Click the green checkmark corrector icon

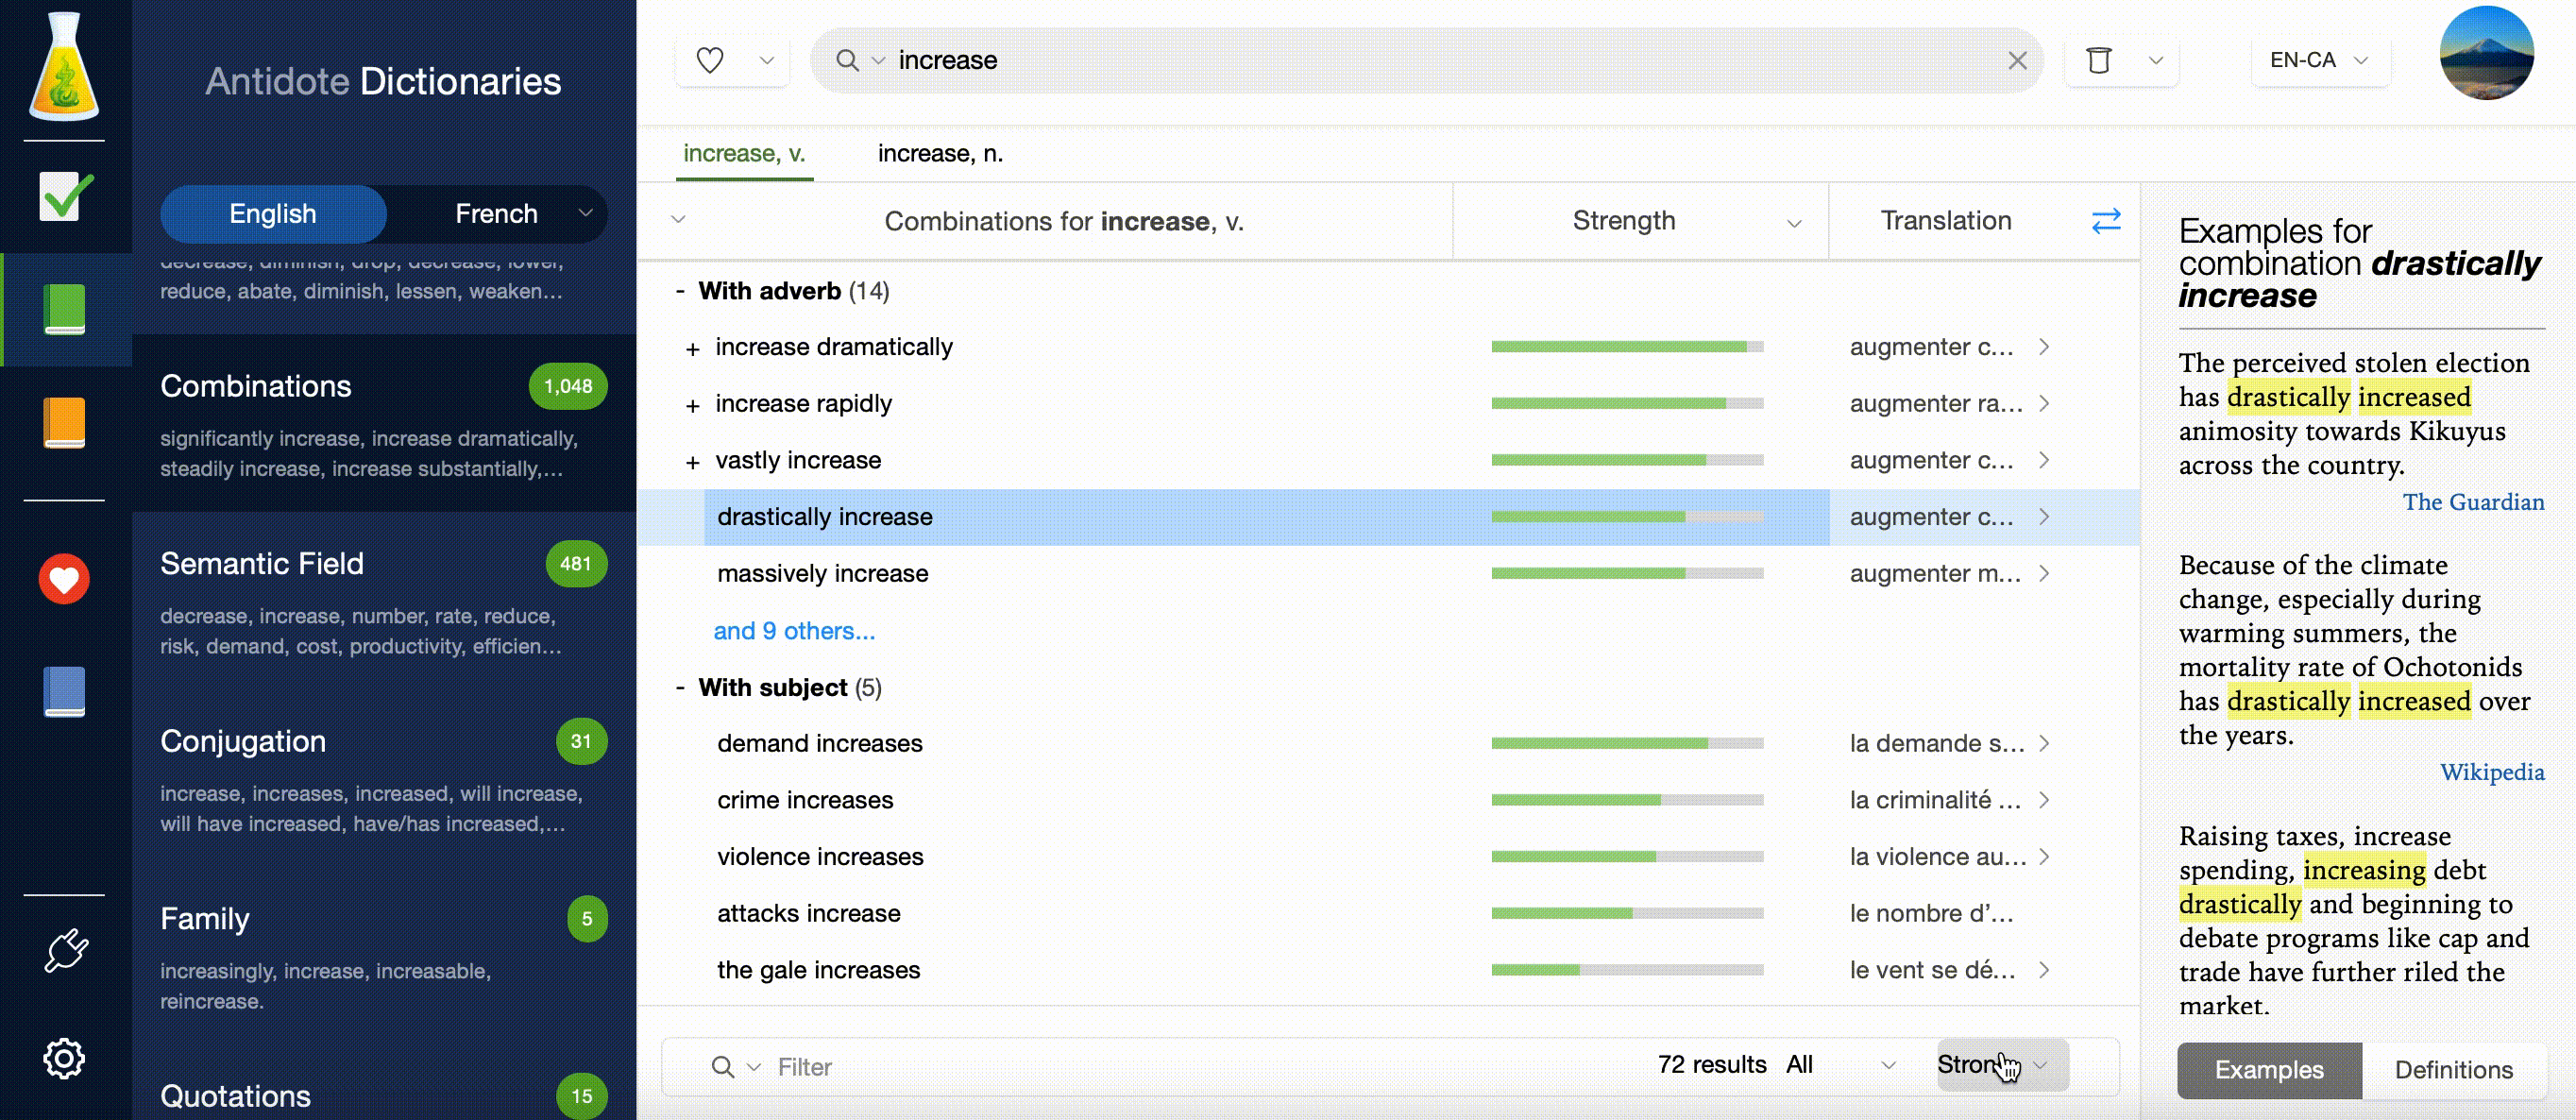click(x=65, y=196)
